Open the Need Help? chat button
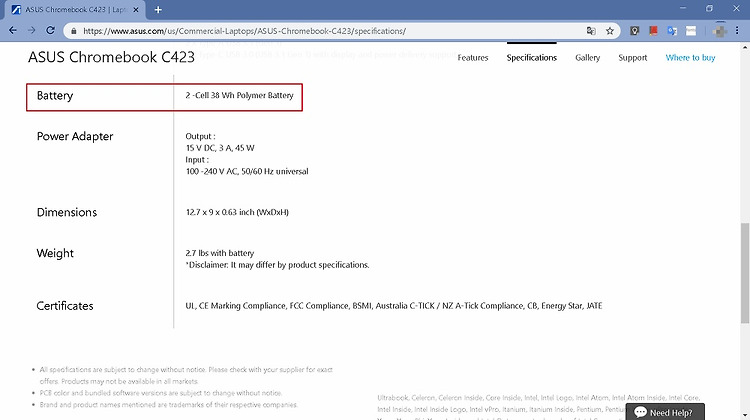Screen dimensions: 750x420 tap(665, 412)
